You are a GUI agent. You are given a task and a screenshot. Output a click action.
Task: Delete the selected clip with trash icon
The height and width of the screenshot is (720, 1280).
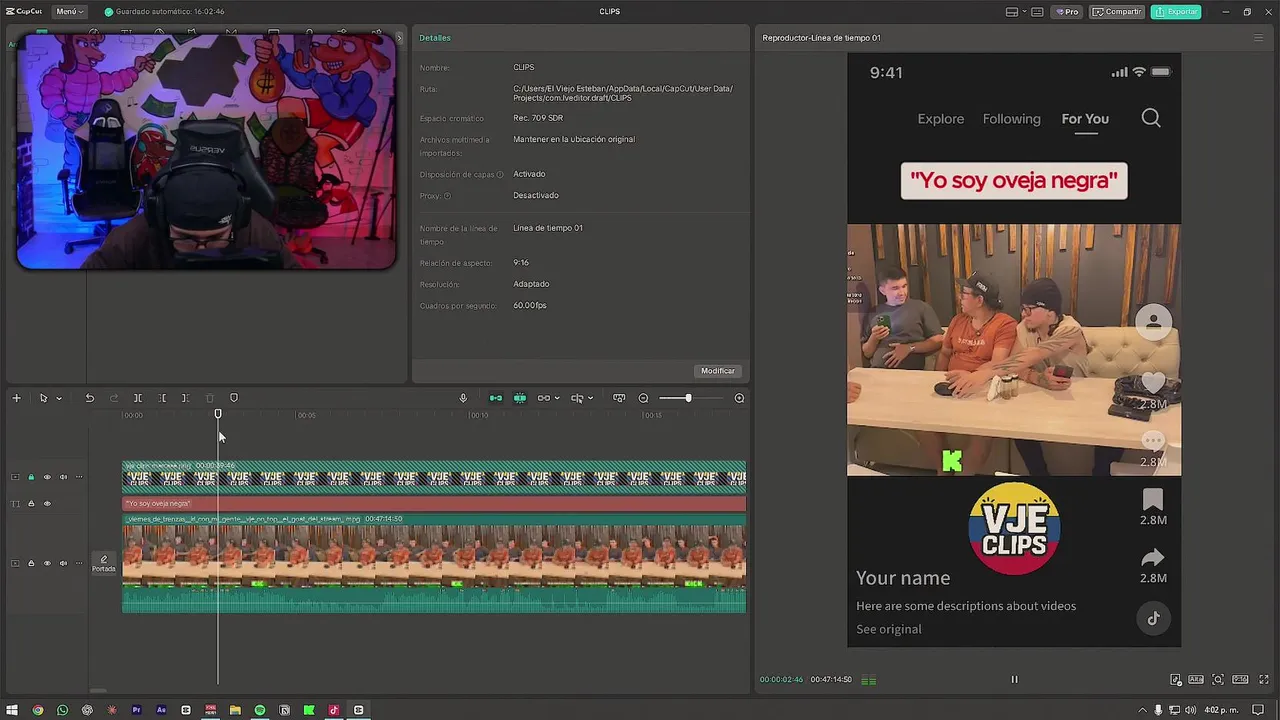(209, 398)
